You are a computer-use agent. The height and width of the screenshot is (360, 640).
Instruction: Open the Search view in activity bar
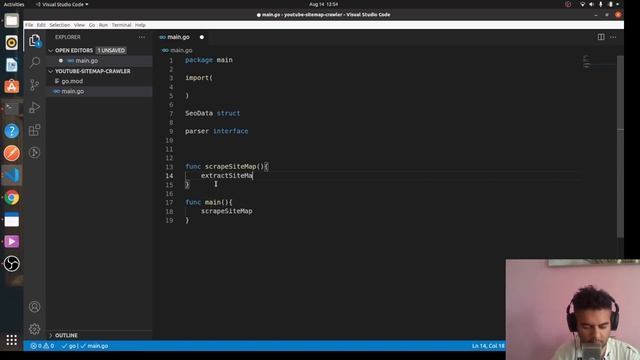pyautogui.click(x=35, y=62)
